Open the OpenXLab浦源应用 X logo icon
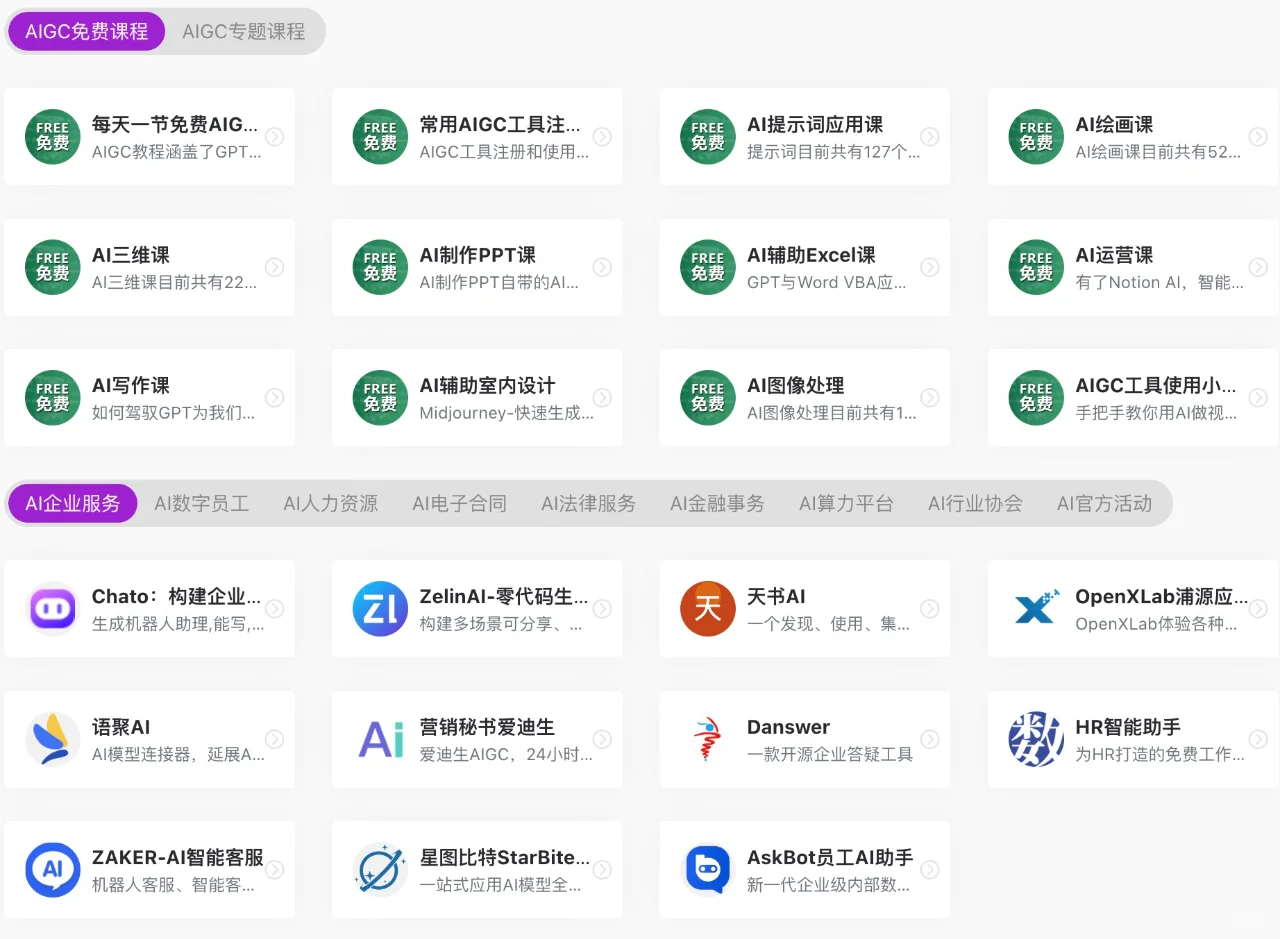The image size is (1280, 939). point(1035,608)
